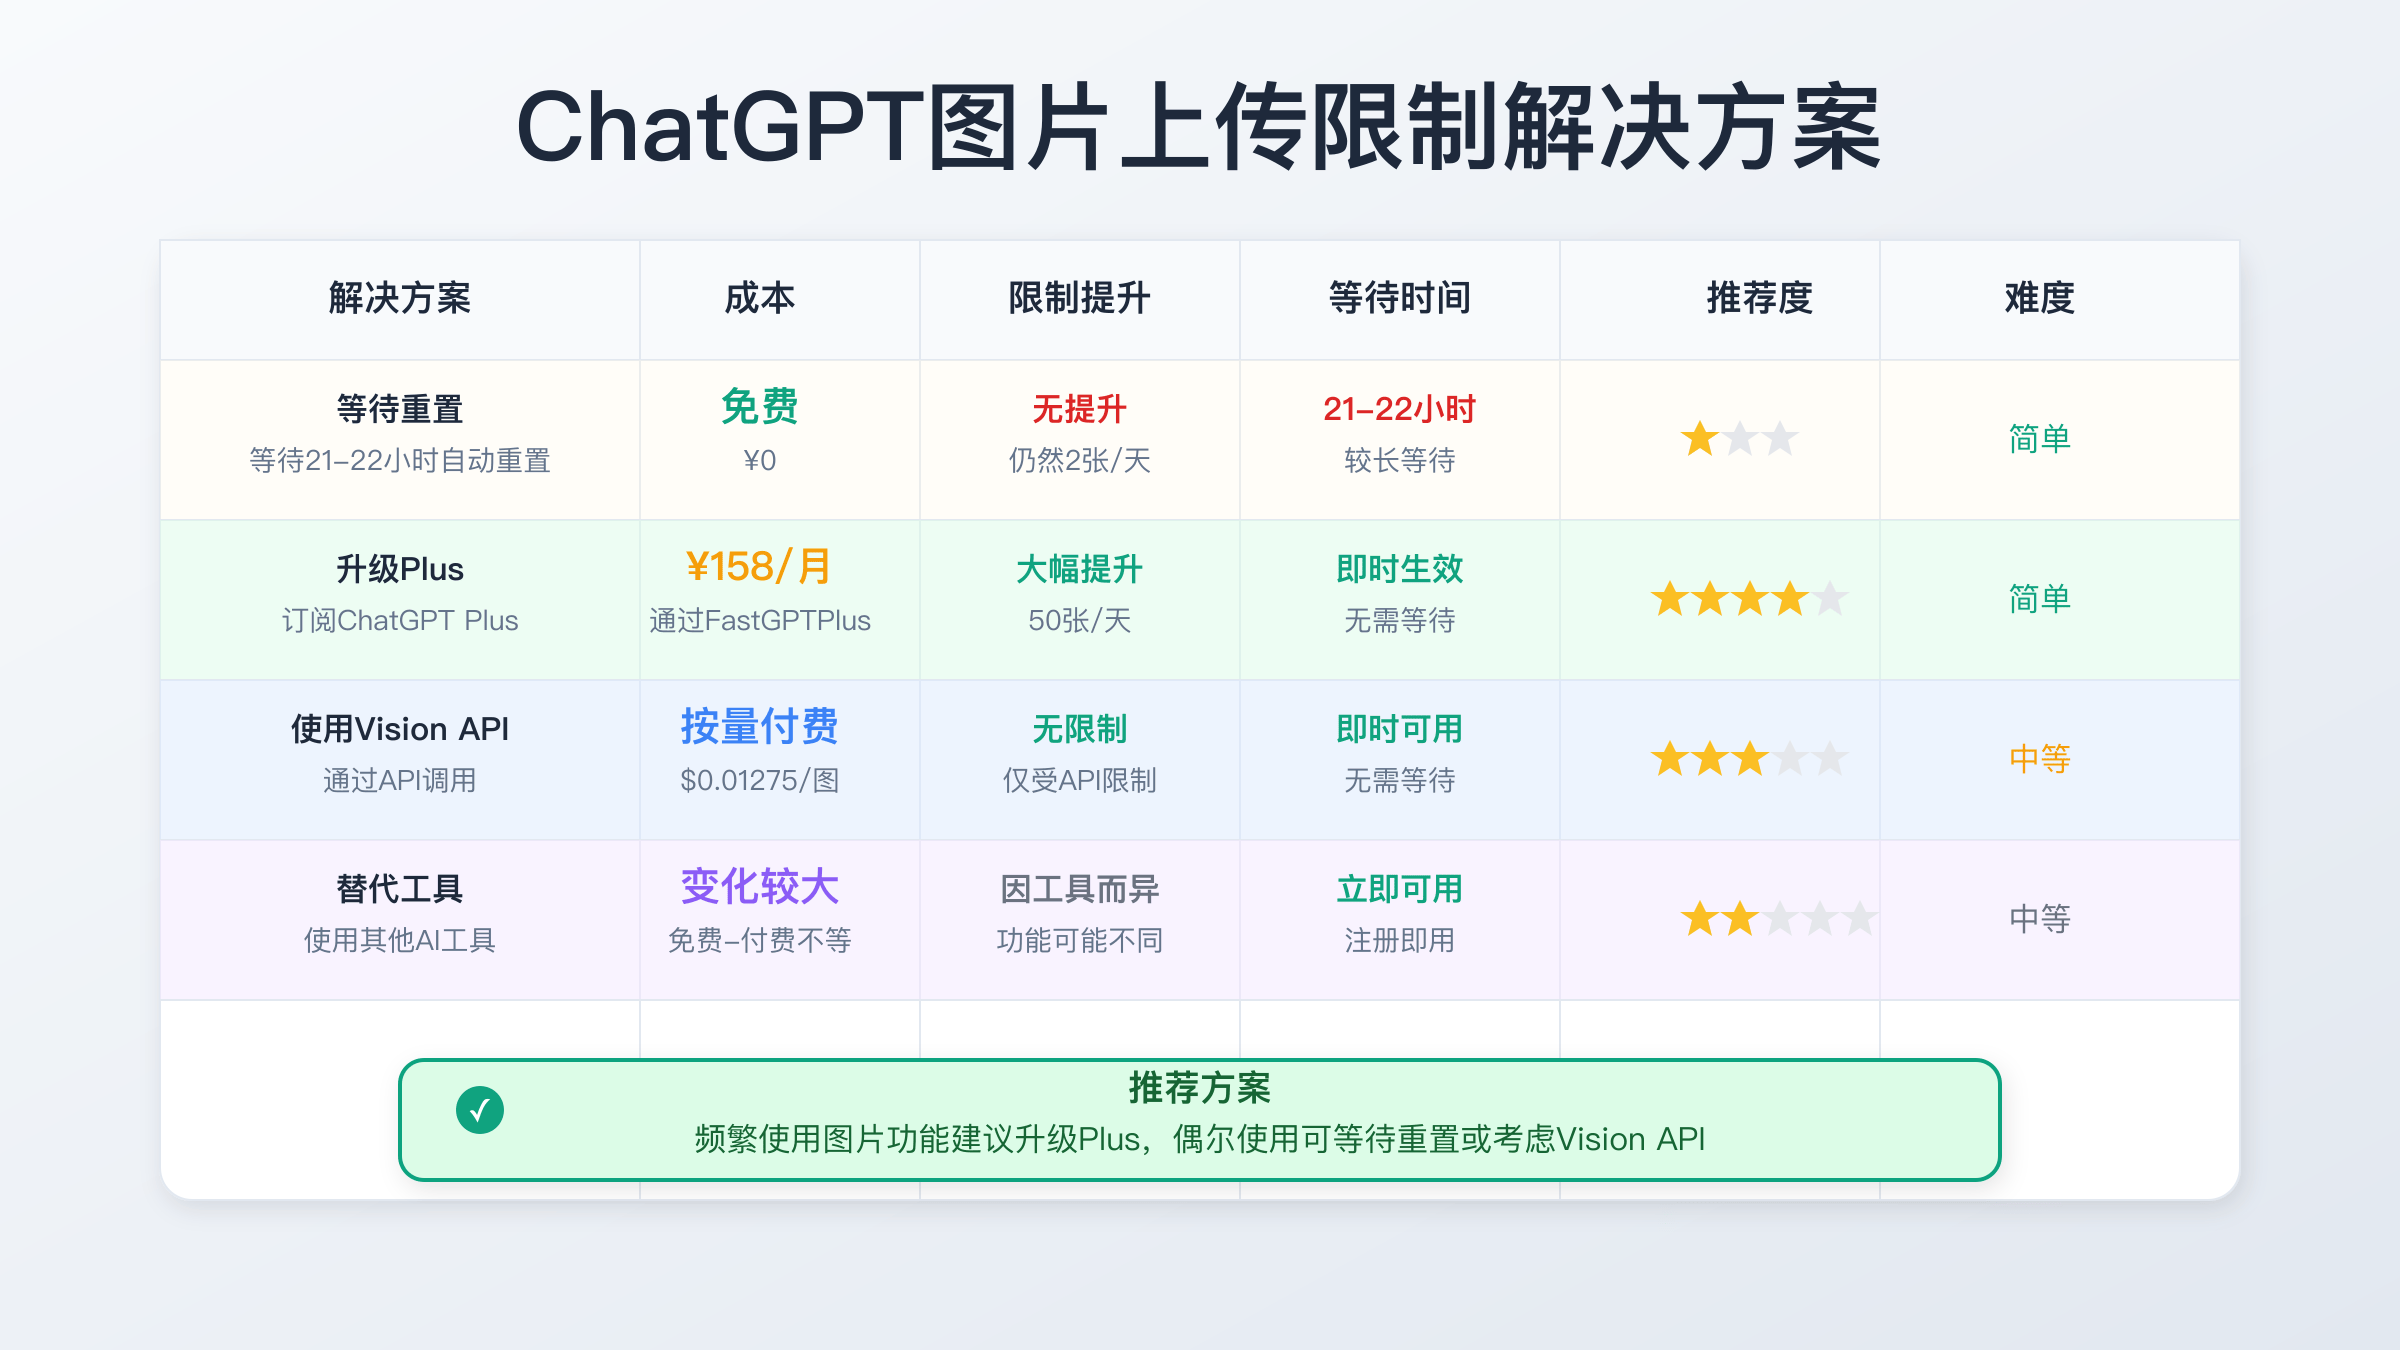Click the red 无提升 label

click(x=1080, y=409)
